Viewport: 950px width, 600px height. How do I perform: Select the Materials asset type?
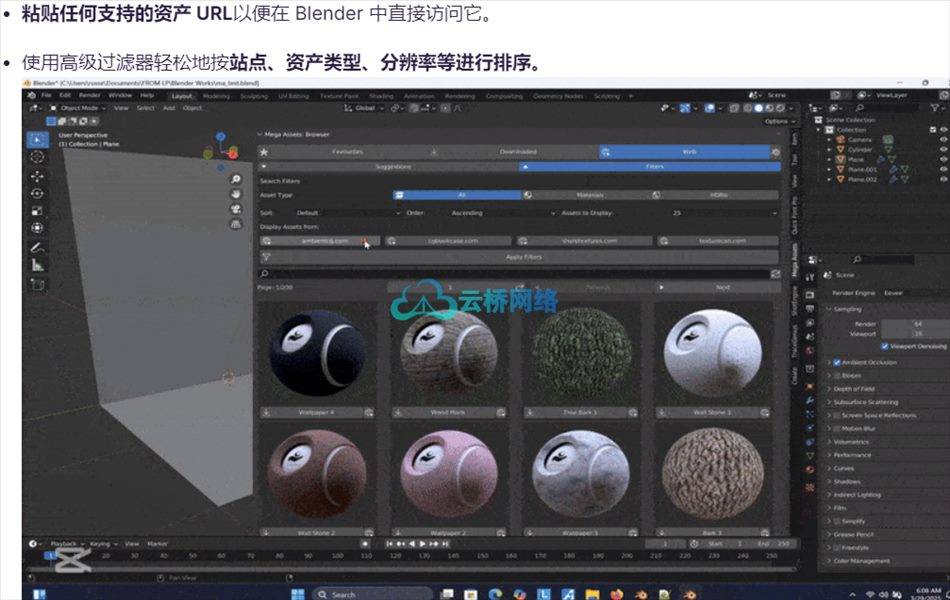[586, 195]
